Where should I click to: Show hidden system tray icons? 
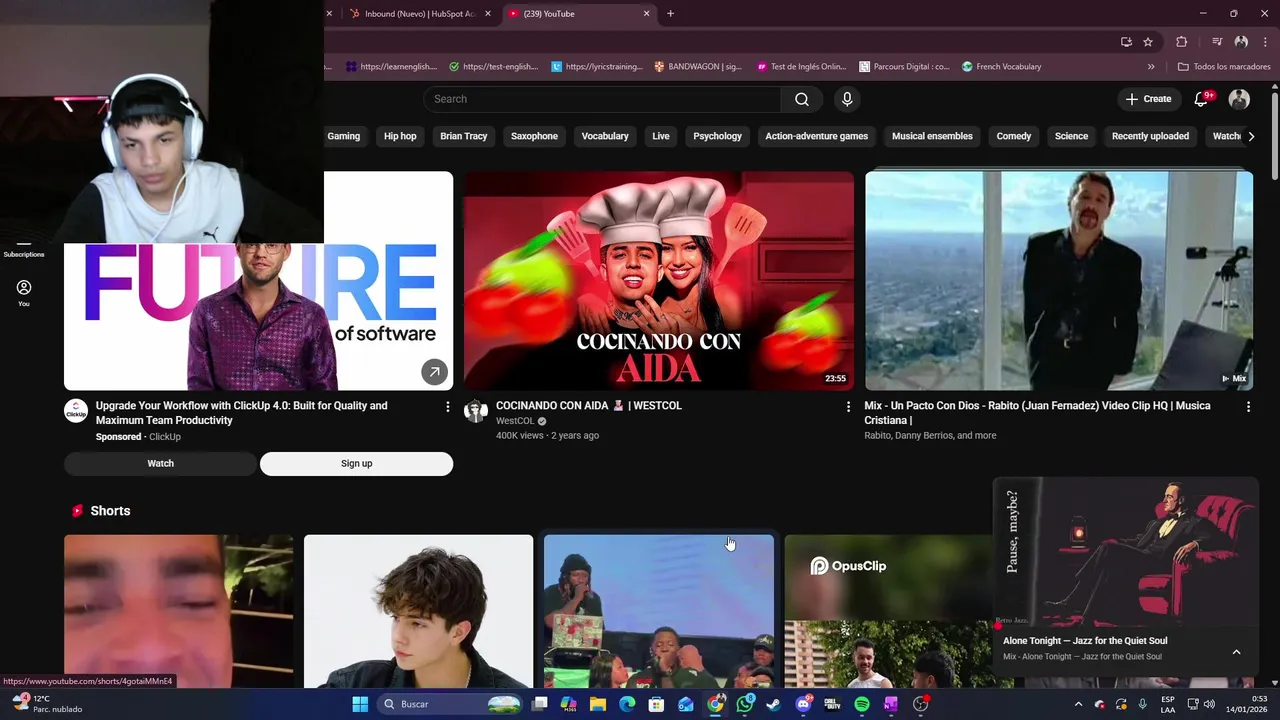(1078, 704)
